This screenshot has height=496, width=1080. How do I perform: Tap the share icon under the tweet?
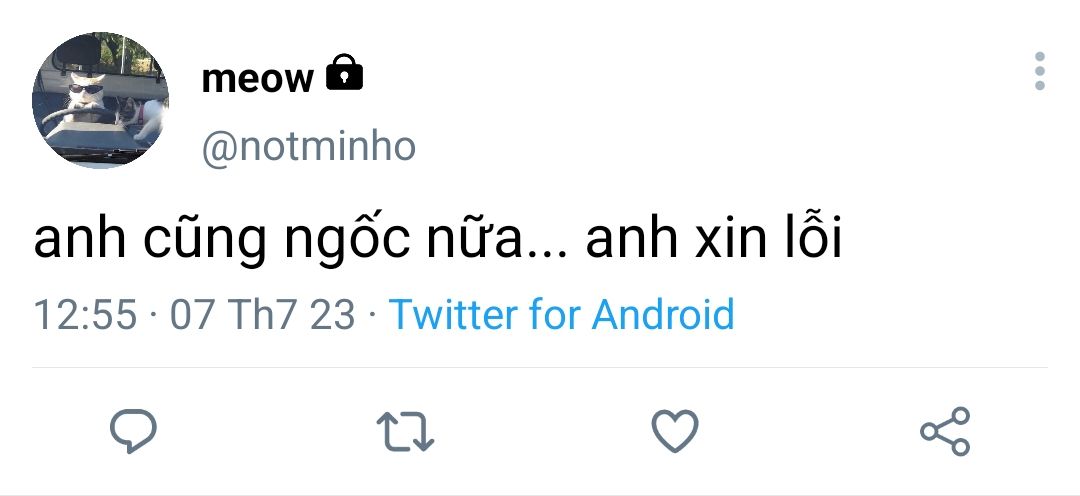point(944,431)
